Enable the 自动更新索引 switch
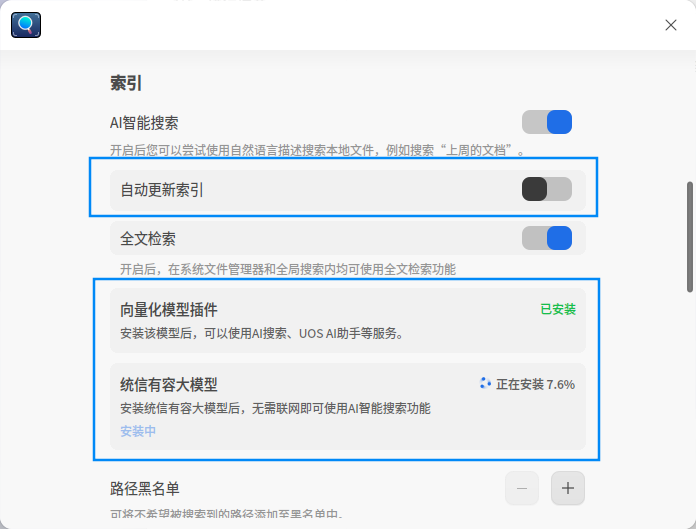This screenshot has width=696, height=529. [547, 189]
